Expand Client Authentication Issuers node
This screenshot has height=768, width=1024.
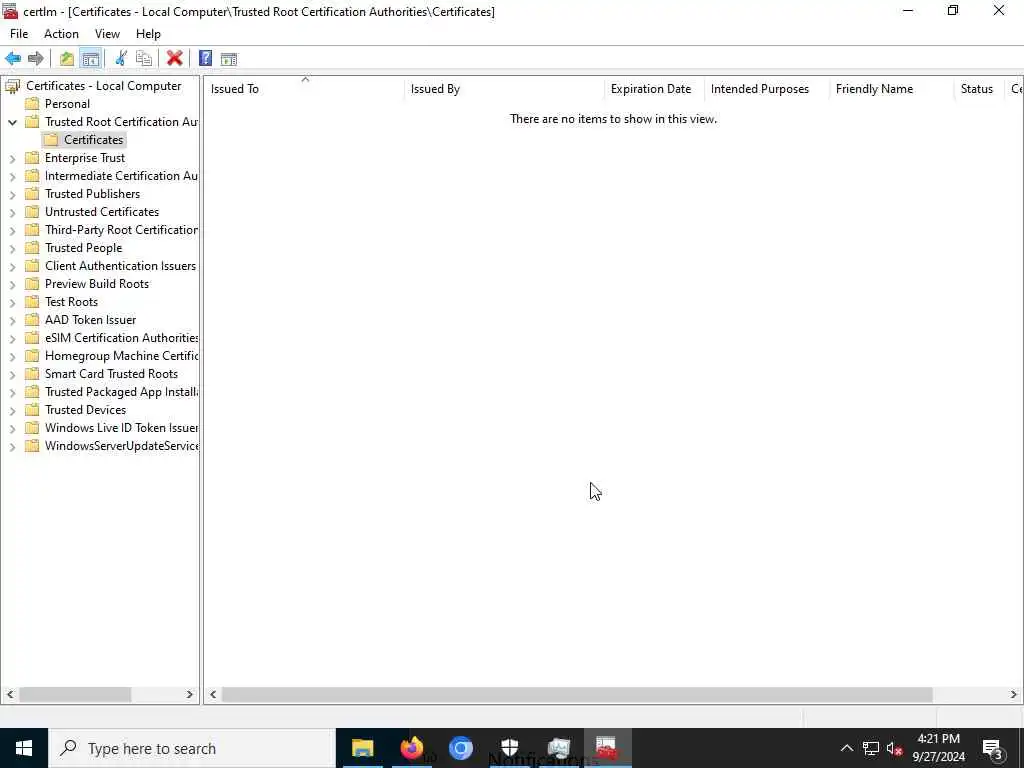(x=12, y=266)
